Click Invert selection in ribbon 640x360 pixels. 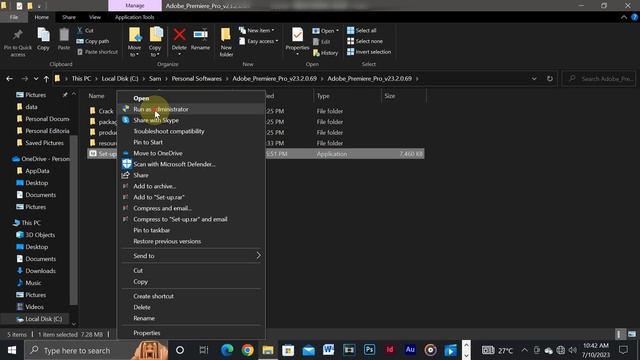click(x=369, y=52)
